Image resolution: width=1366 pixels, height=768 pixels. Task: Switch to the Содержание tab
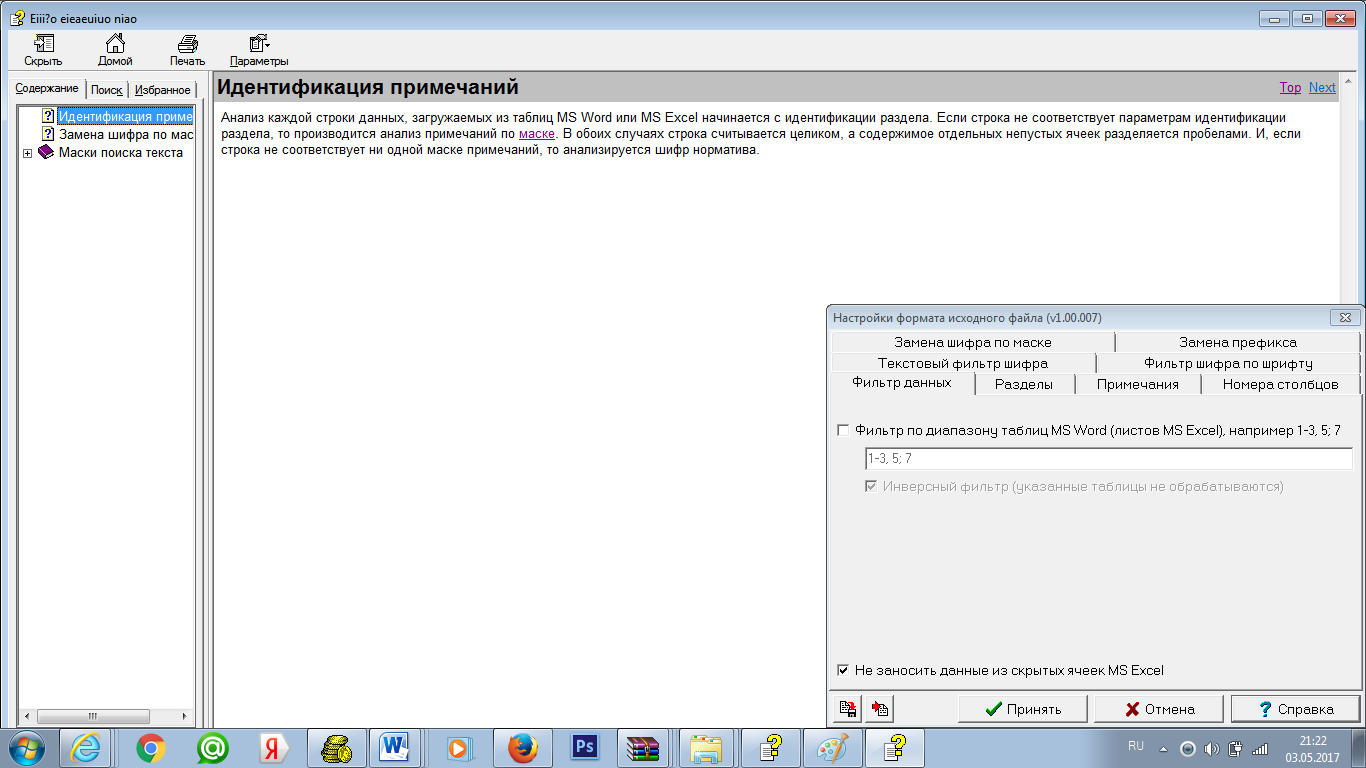coord(47,89)
